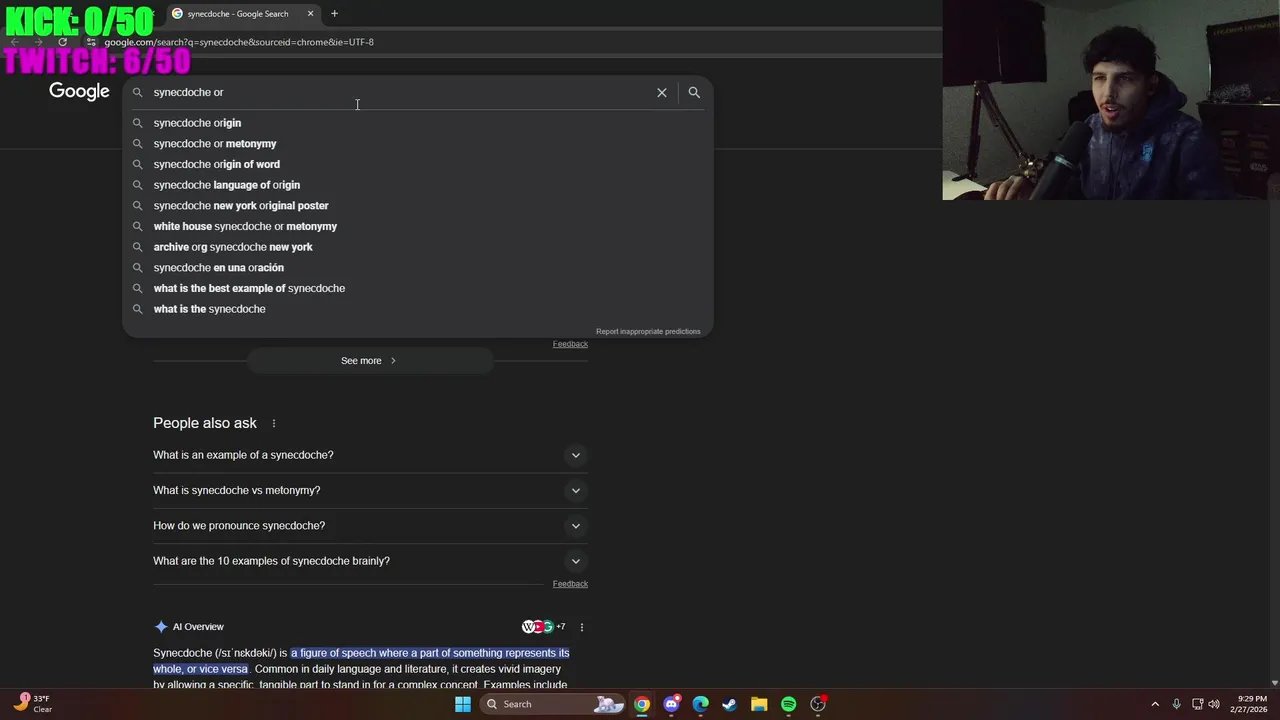Open Spotify from the taskbar
Image resolution: width=1280 pixels, height=720 pixels.
click(x=788, y=704)
